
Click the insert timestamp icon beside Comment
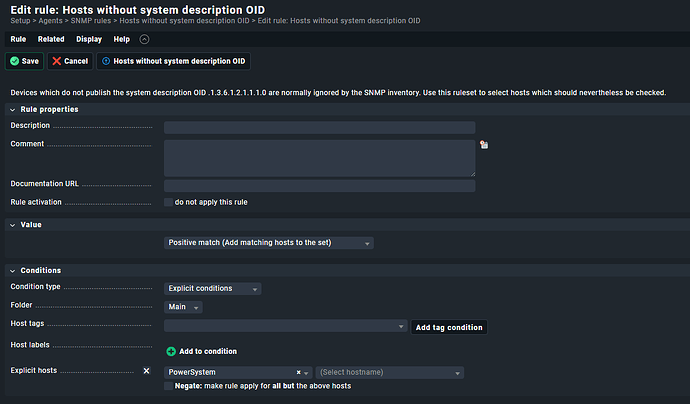pyautogui.click(x=484, y=145)
